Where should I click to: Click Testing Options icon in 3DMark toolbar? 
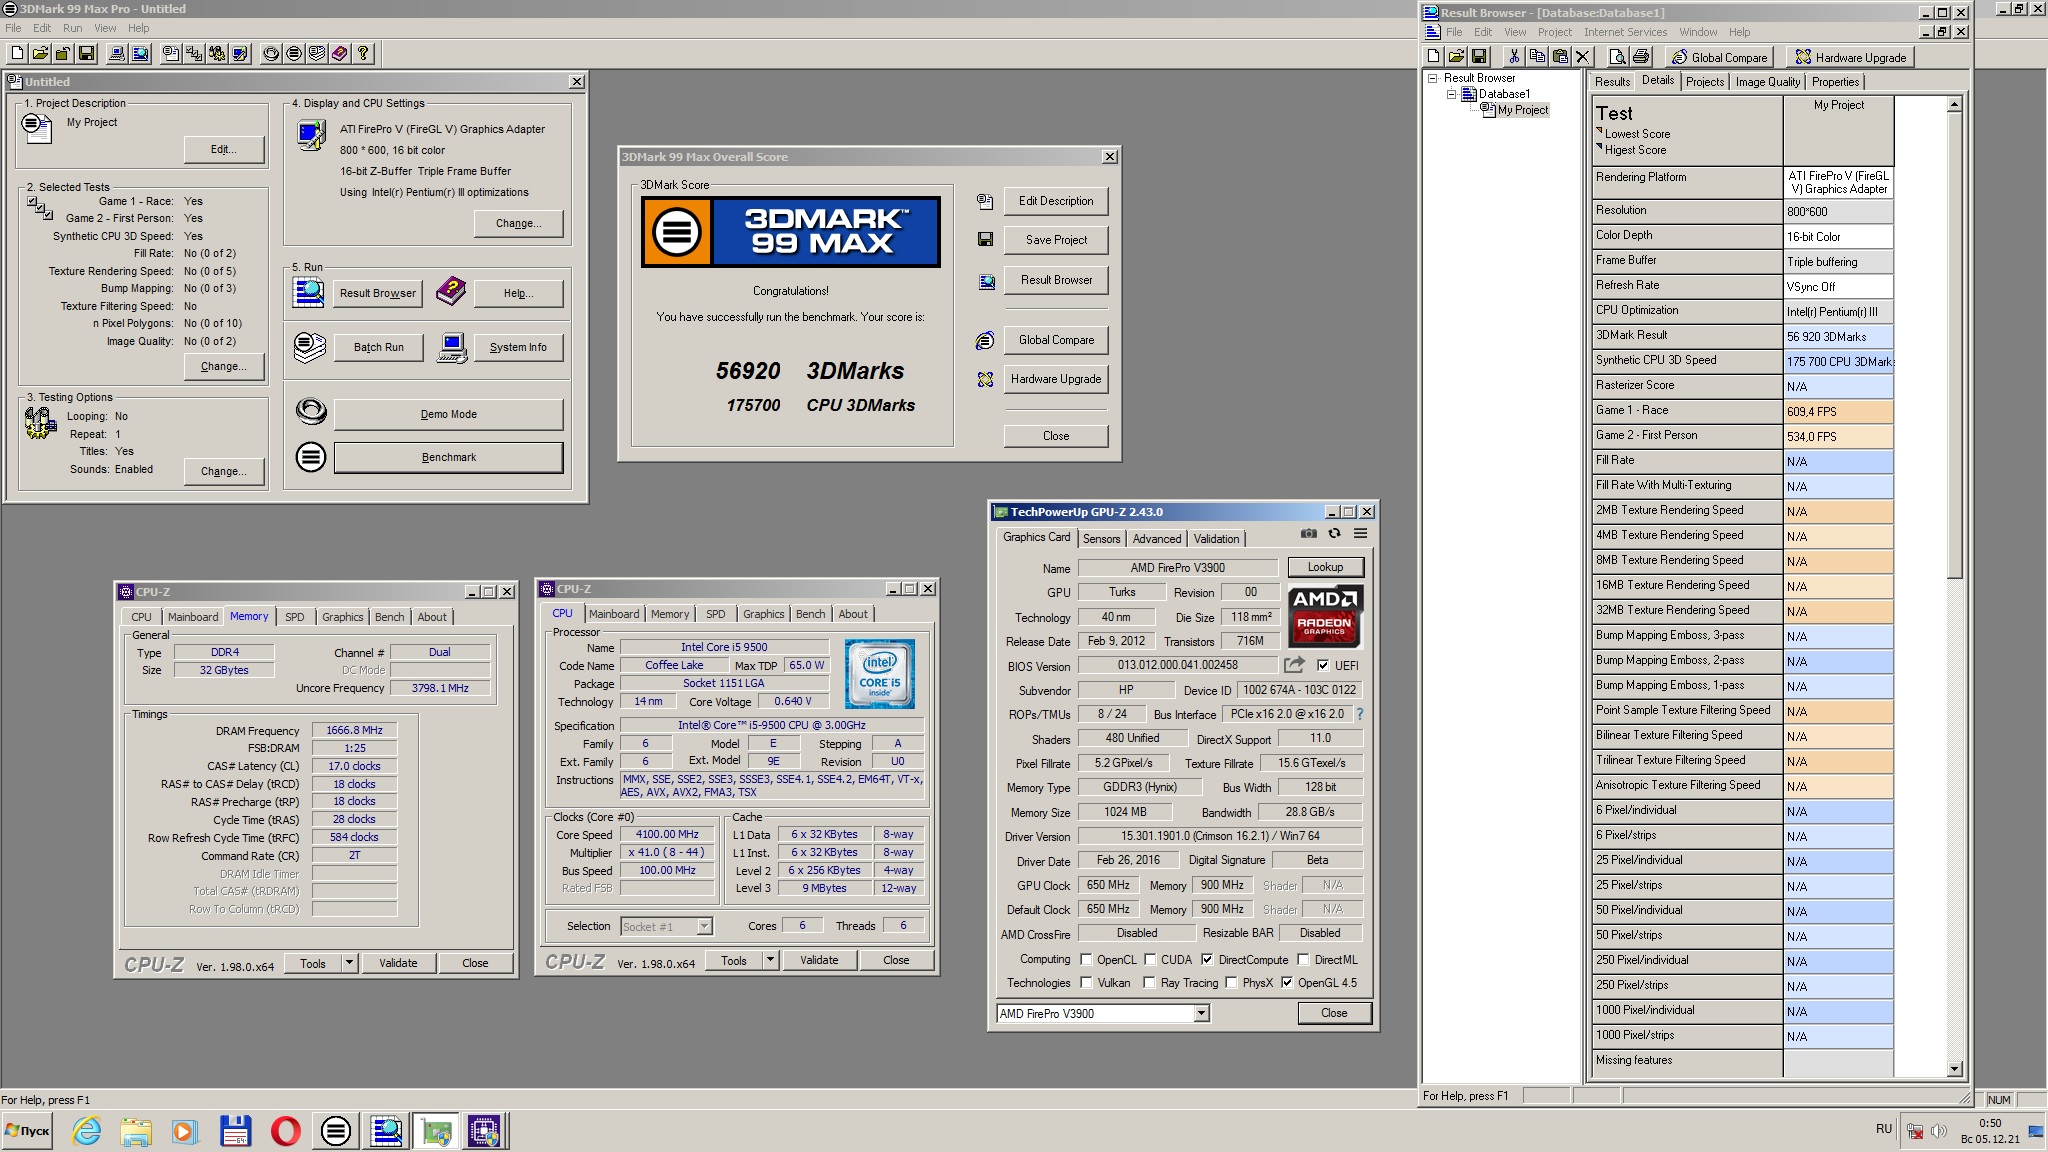tap(217, 54)
